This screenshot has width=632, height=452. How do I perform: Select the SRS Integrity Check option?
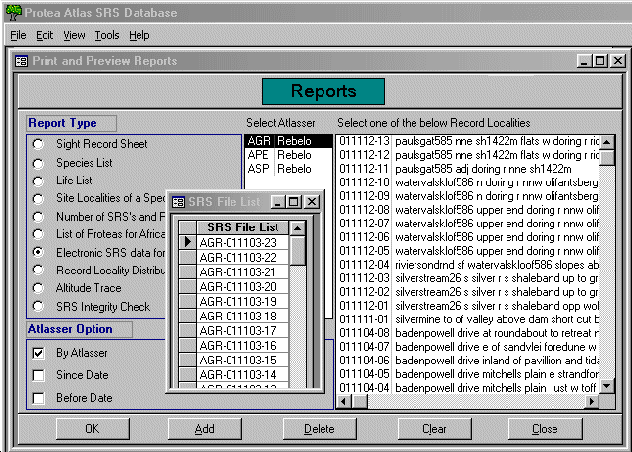click(38, 306)
